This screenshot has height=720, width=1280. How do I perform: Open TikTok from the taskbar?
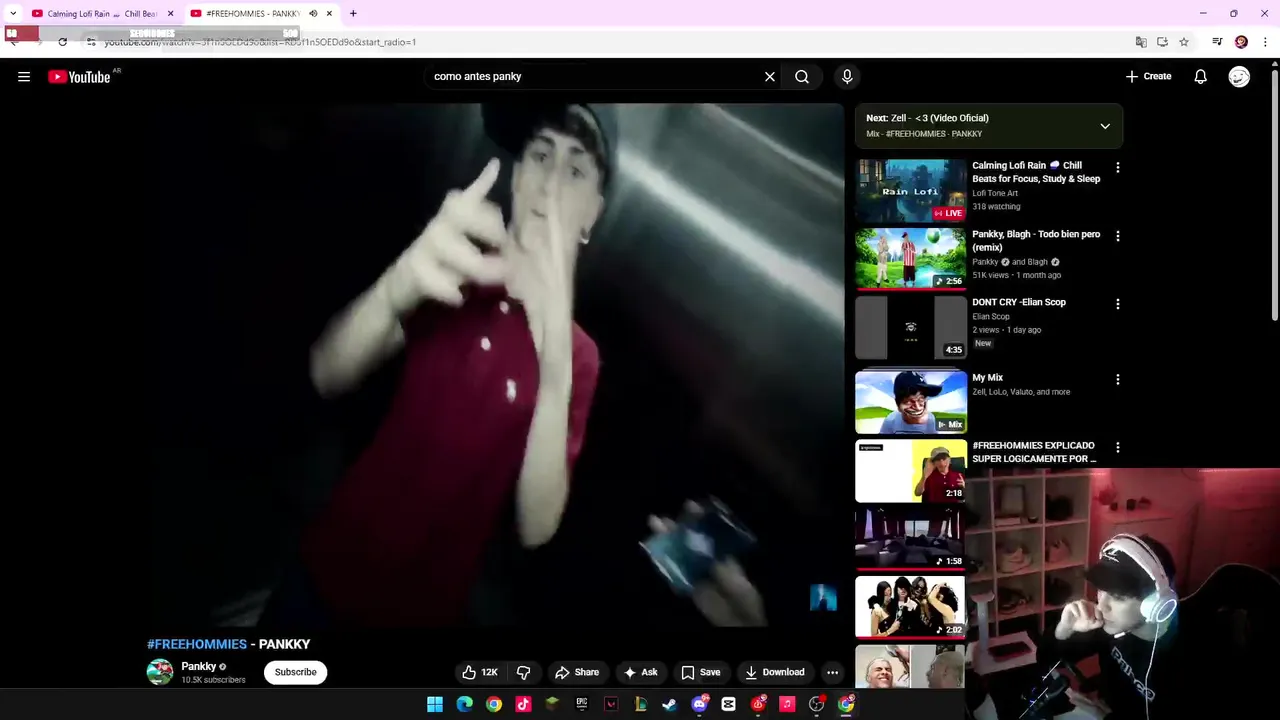click(523, 704)
